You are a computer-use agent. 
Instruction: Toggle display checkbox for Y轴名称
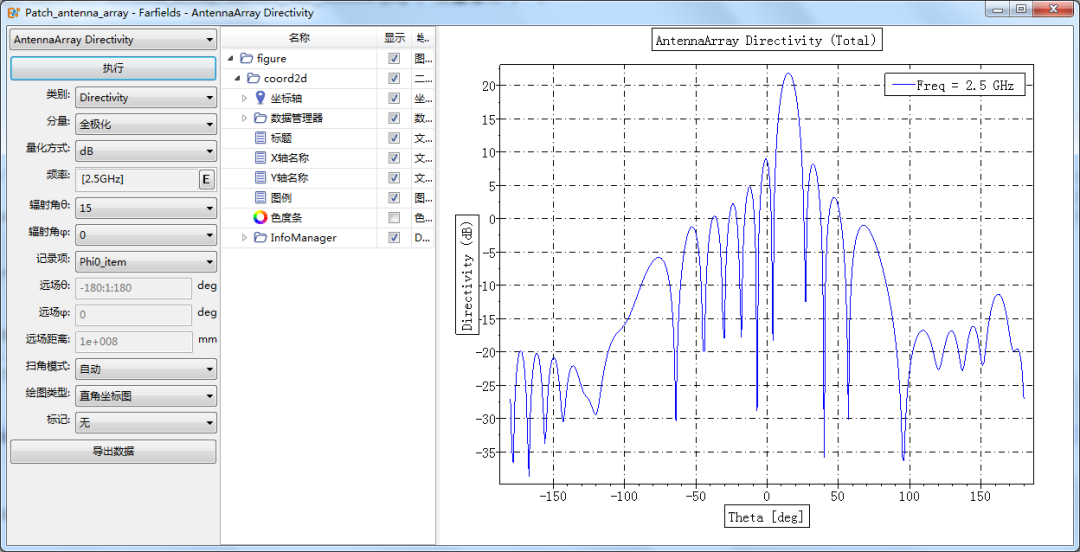point(394,178)
